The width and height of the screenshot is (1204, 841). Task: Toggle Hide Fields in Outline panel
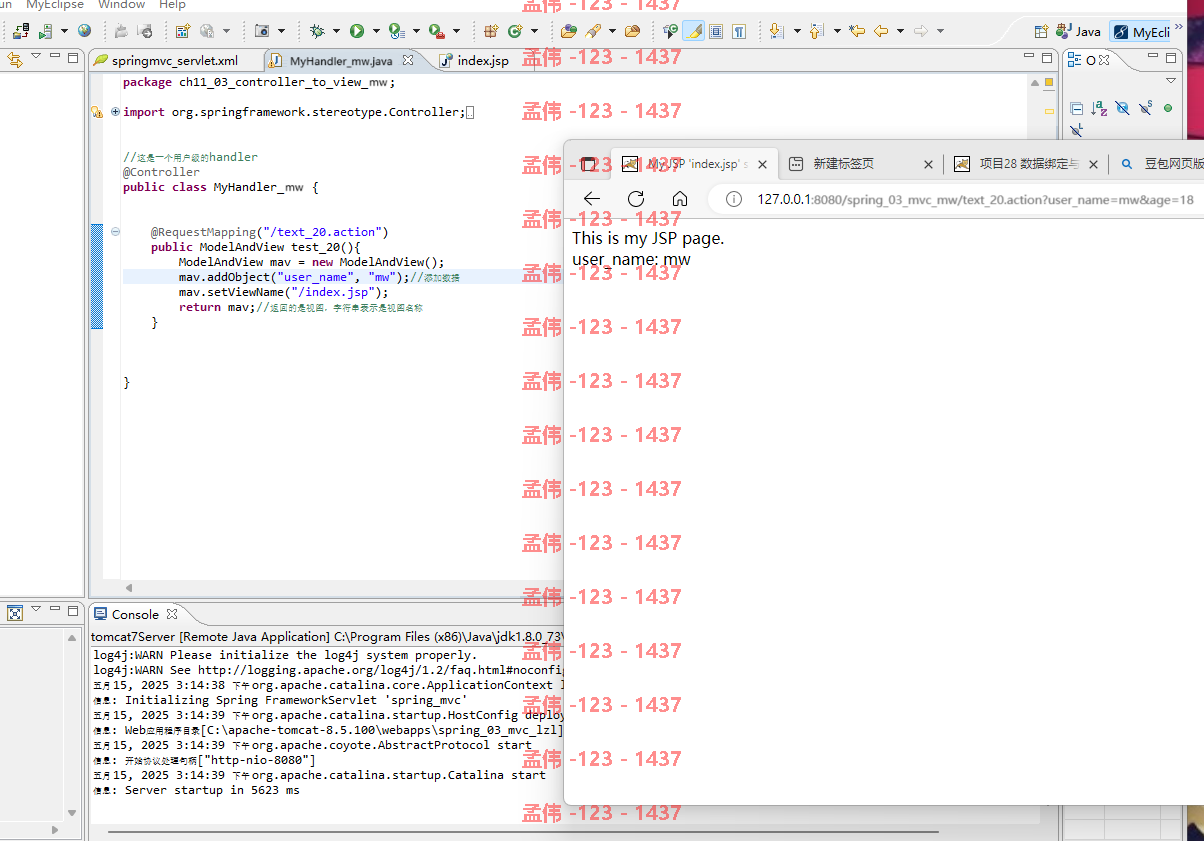[1122, 107]
